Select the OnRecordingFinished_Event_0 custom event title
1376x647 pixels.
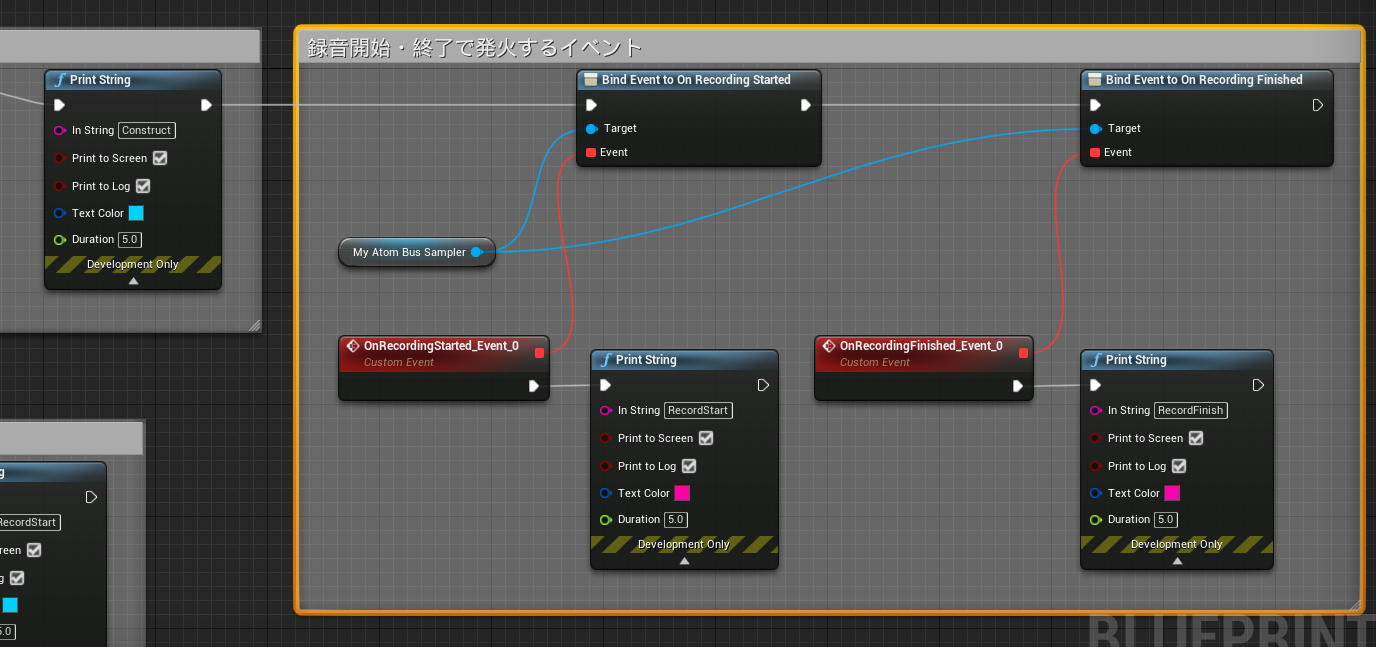[x=921, y=346]
